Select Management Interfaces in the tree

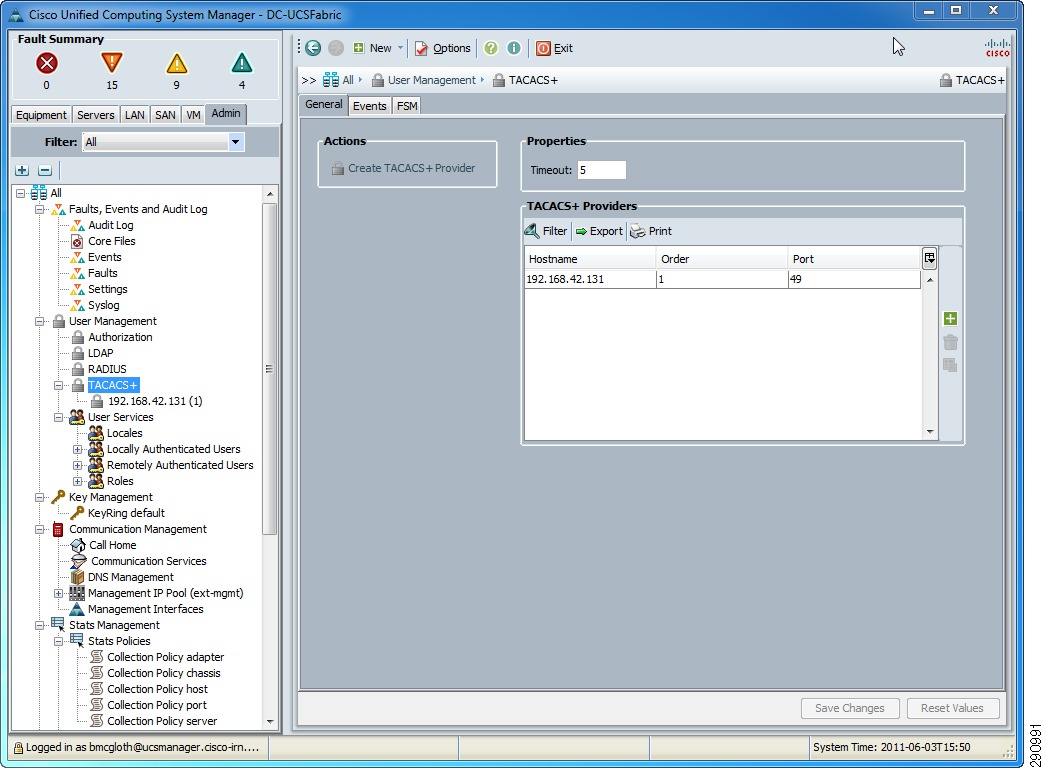tap(146, 609)
